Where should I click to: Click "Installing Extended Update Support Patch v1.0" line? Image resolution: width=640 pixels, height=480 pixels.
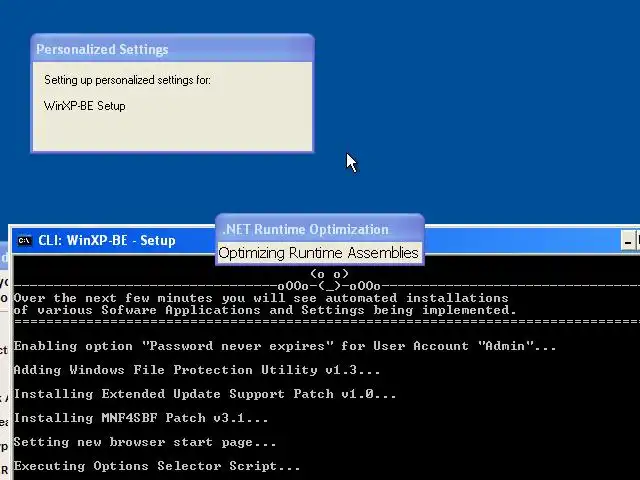(x=205, y=394)
